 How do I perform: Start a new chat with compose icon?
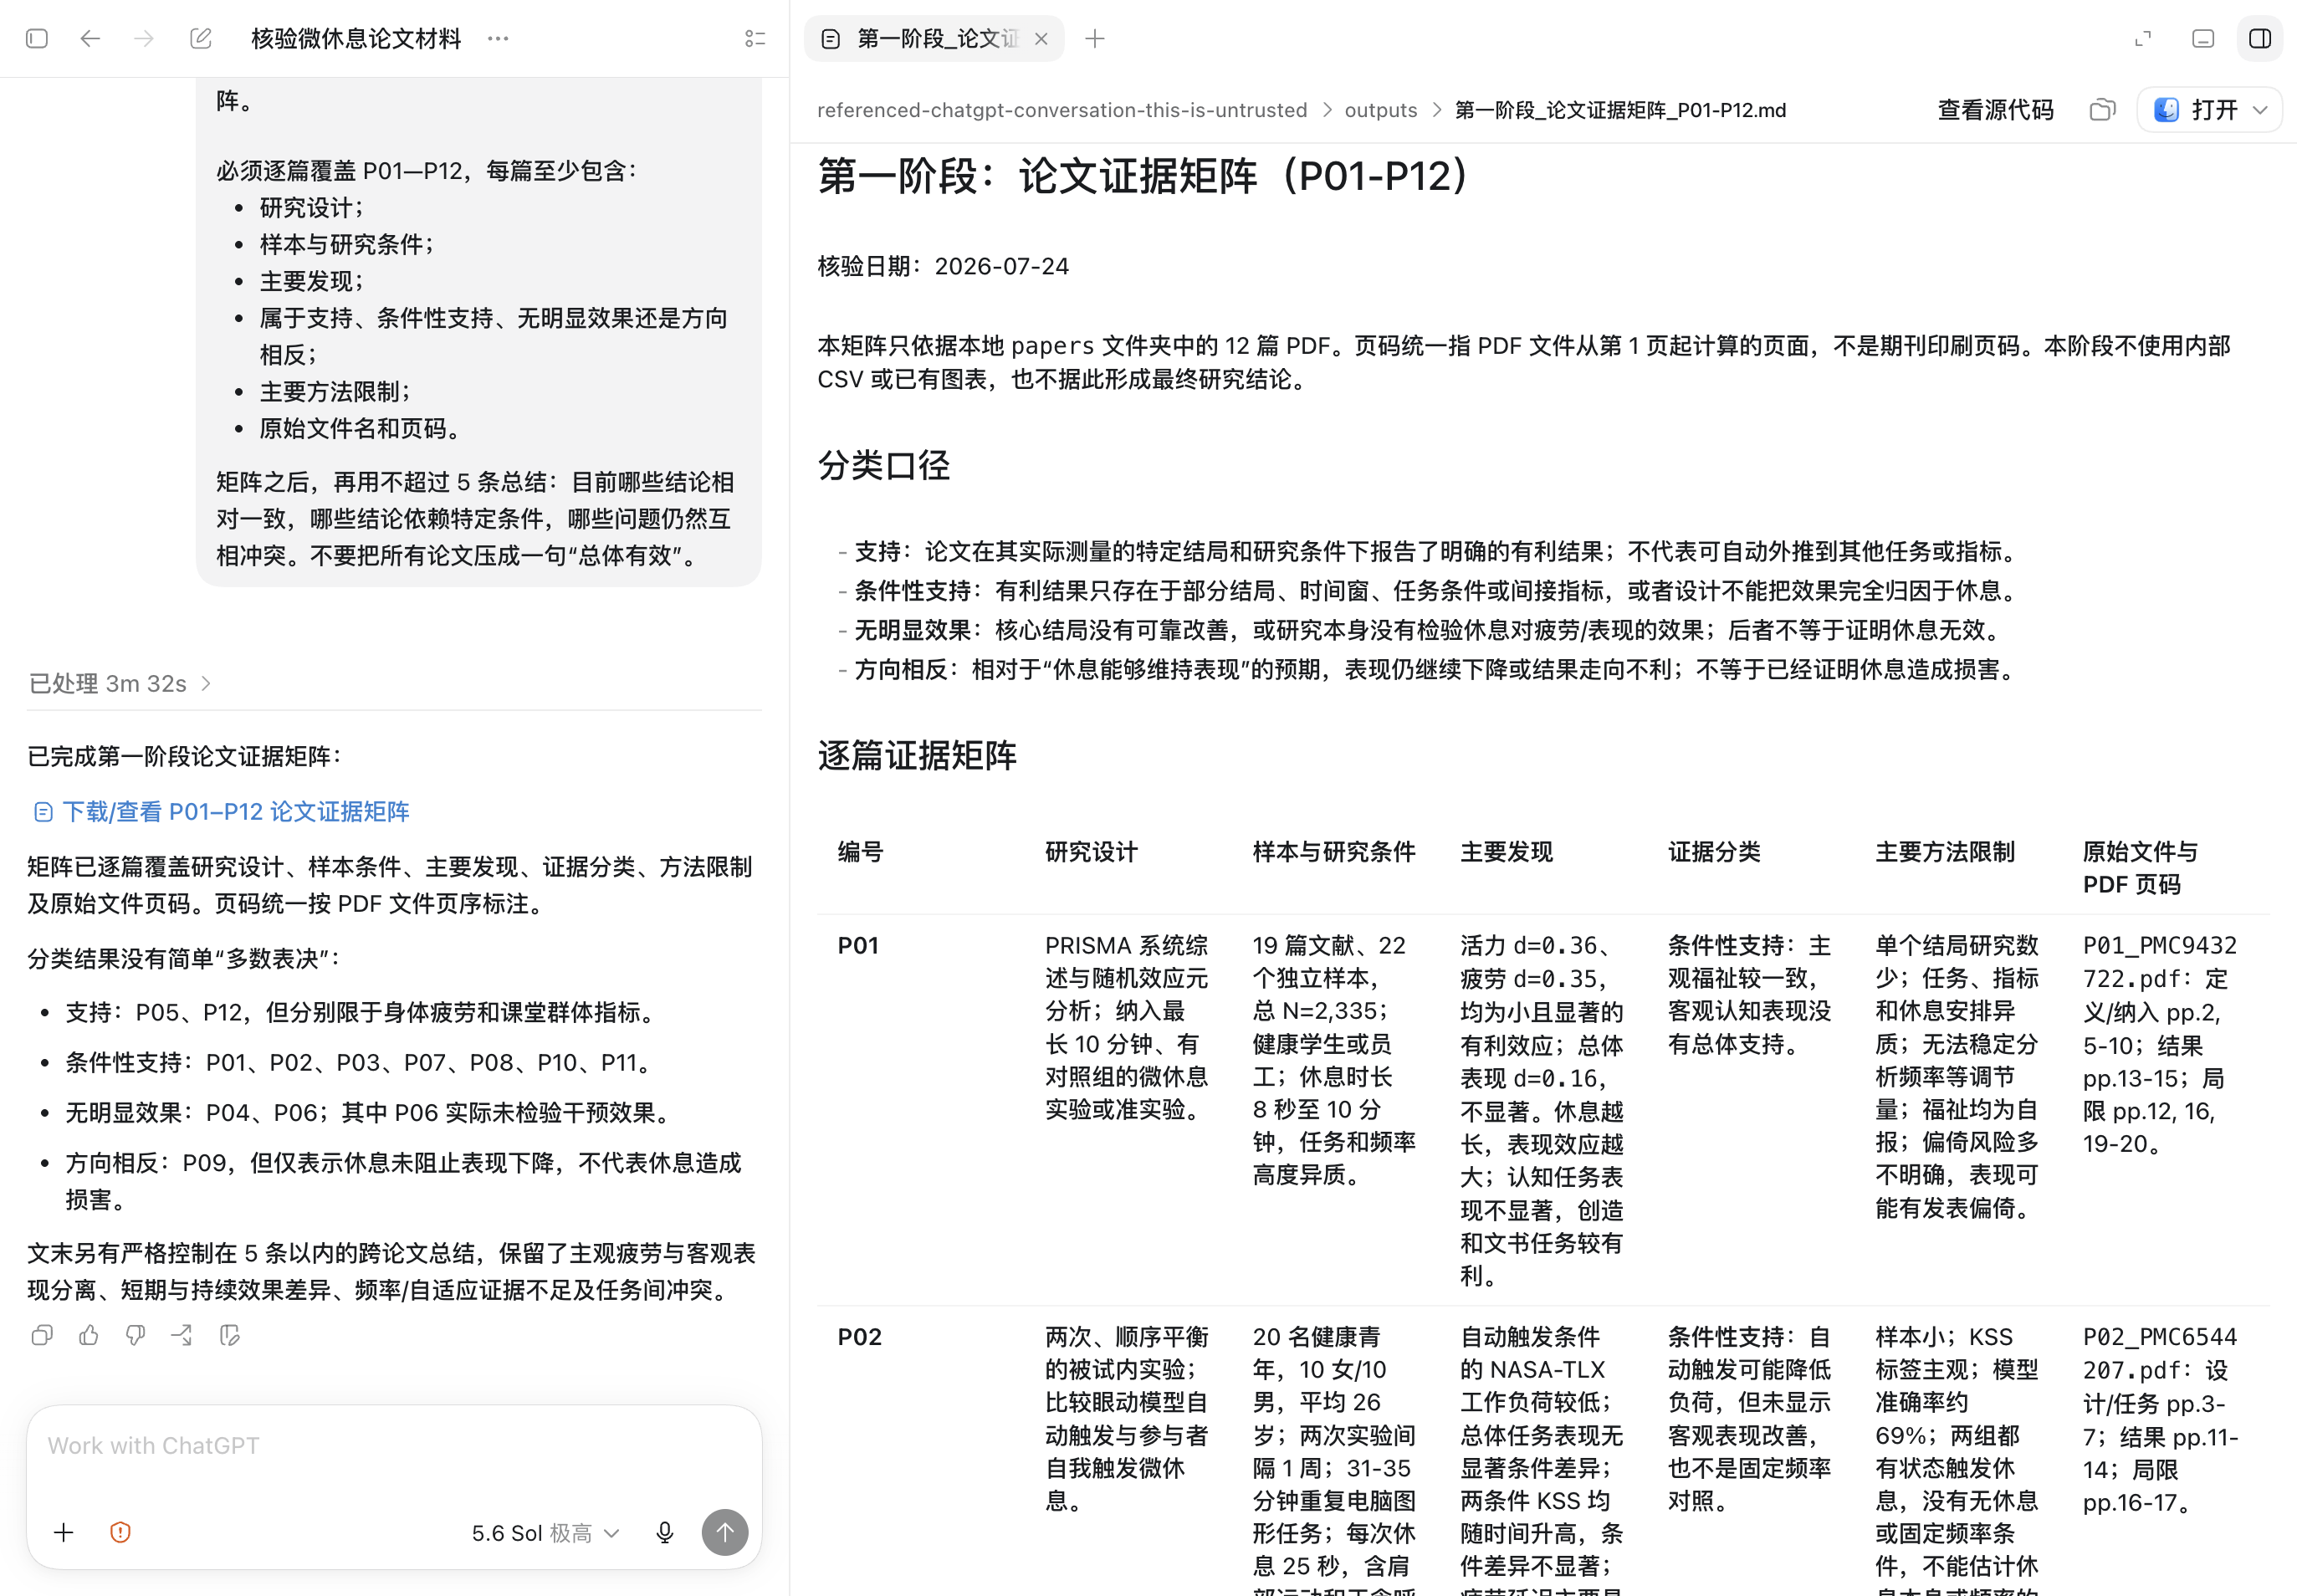pos(201,39)
